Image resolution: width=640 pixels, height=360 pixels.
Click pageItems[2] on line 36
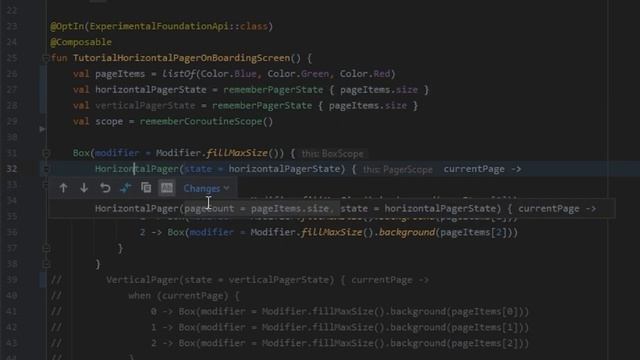474,232
